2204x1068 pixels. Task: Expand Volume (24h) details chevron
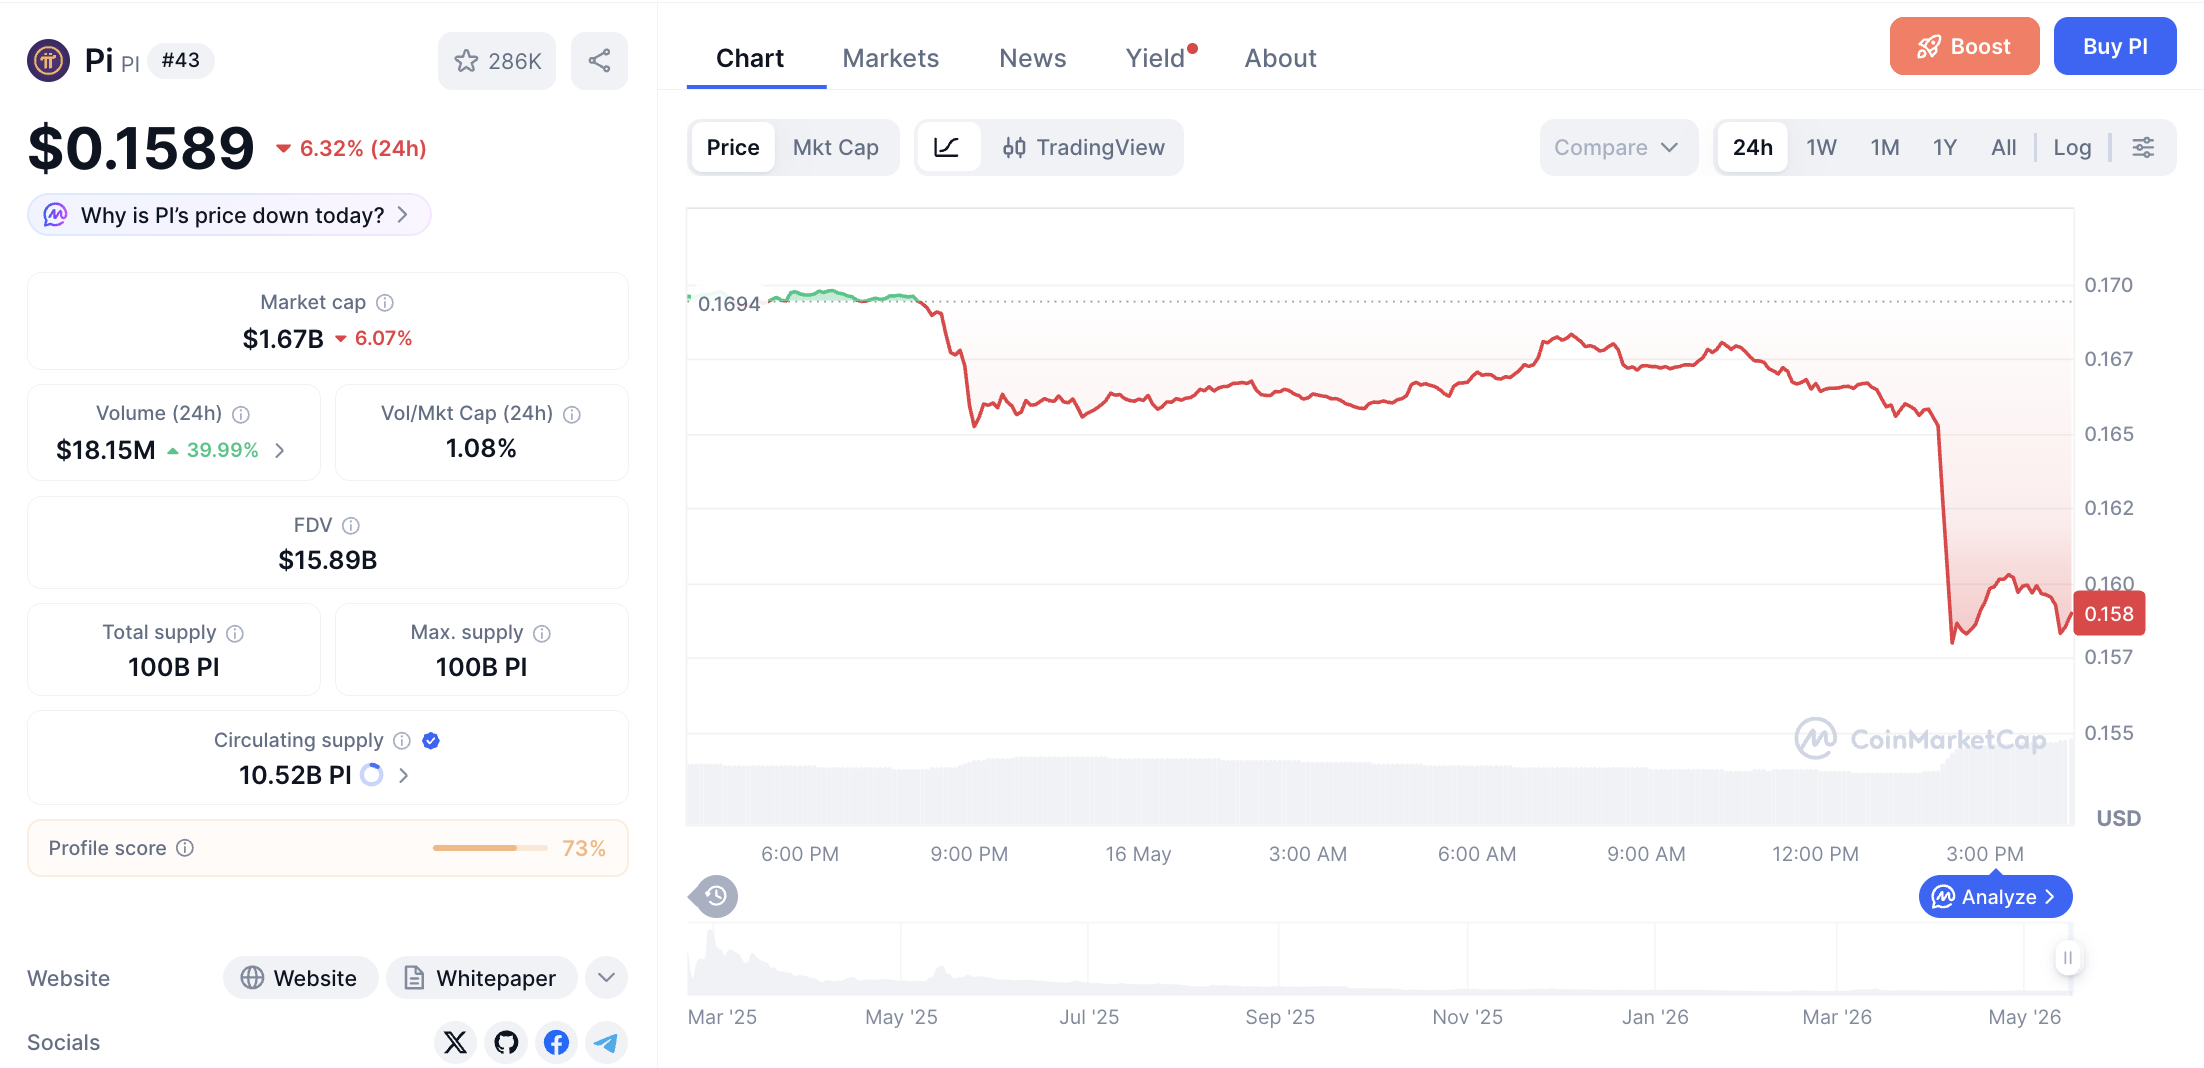pyautogui.click(x=280, y=450)
